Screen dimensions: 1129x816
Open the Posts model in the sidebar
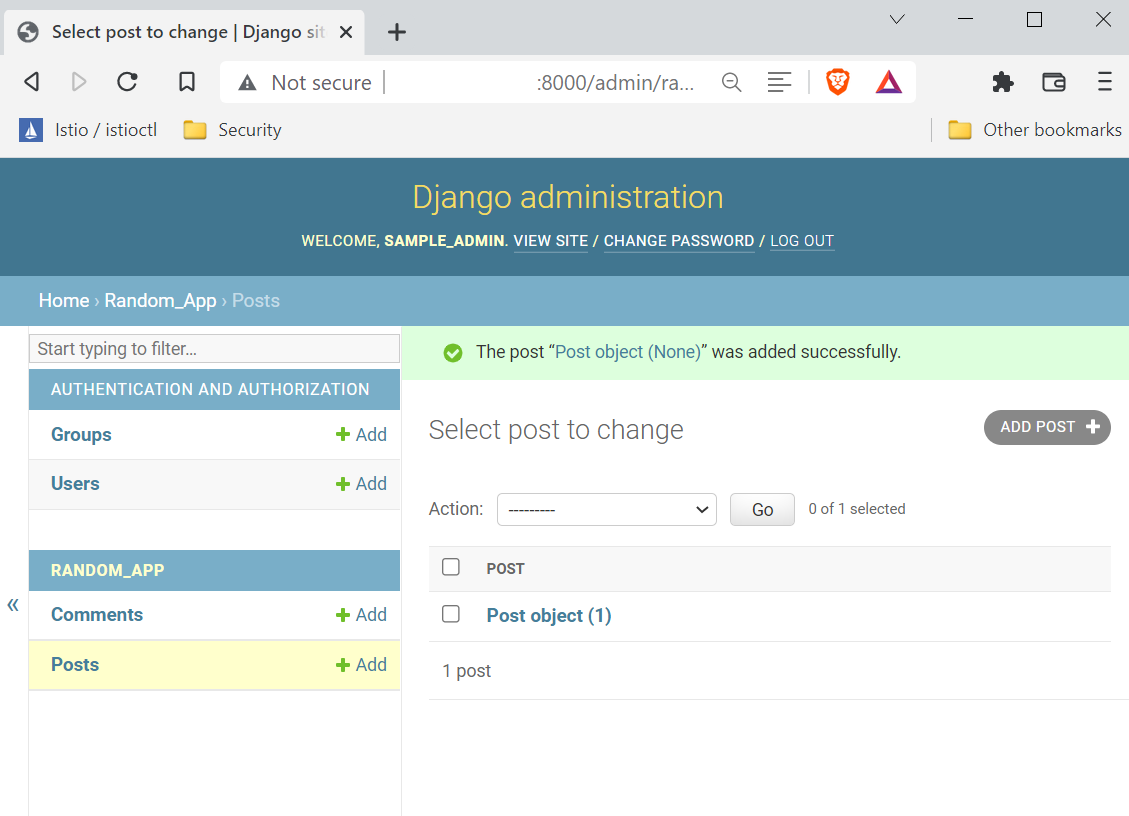[75, 664]
